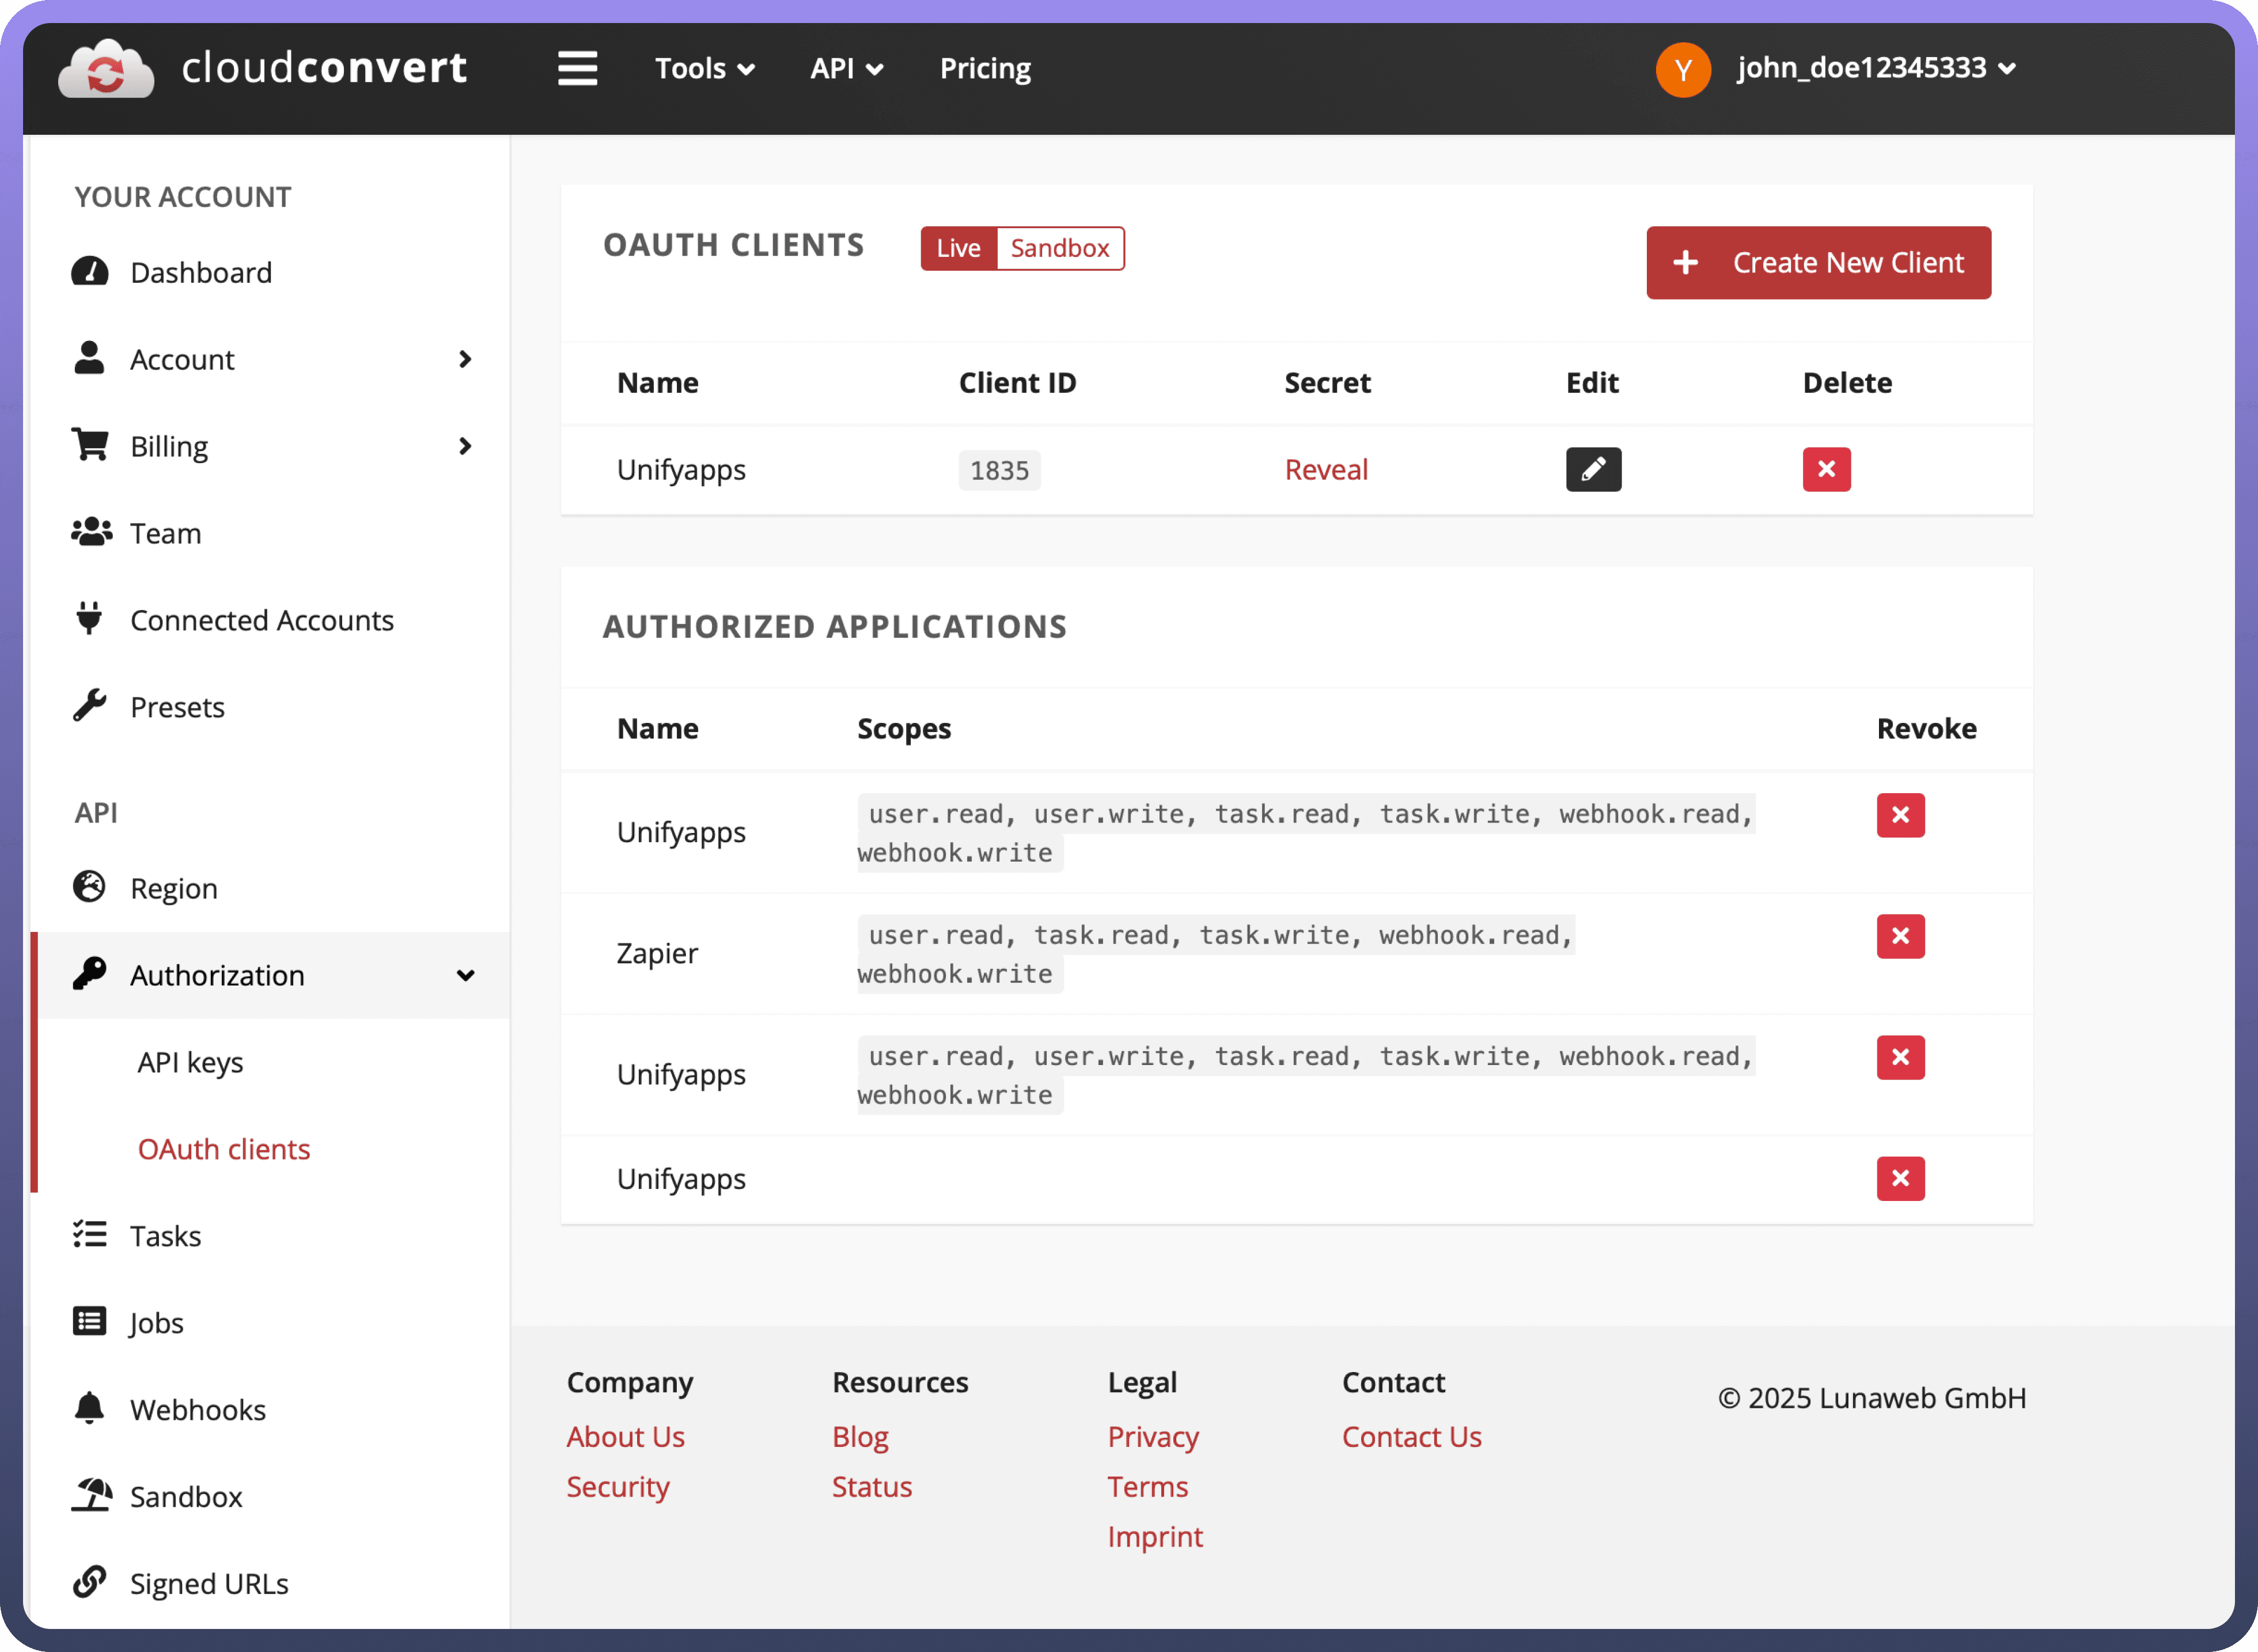Open the hamburger menu in header
The width and height of the screenshot is (2258, 1652).
pos(577,68)
